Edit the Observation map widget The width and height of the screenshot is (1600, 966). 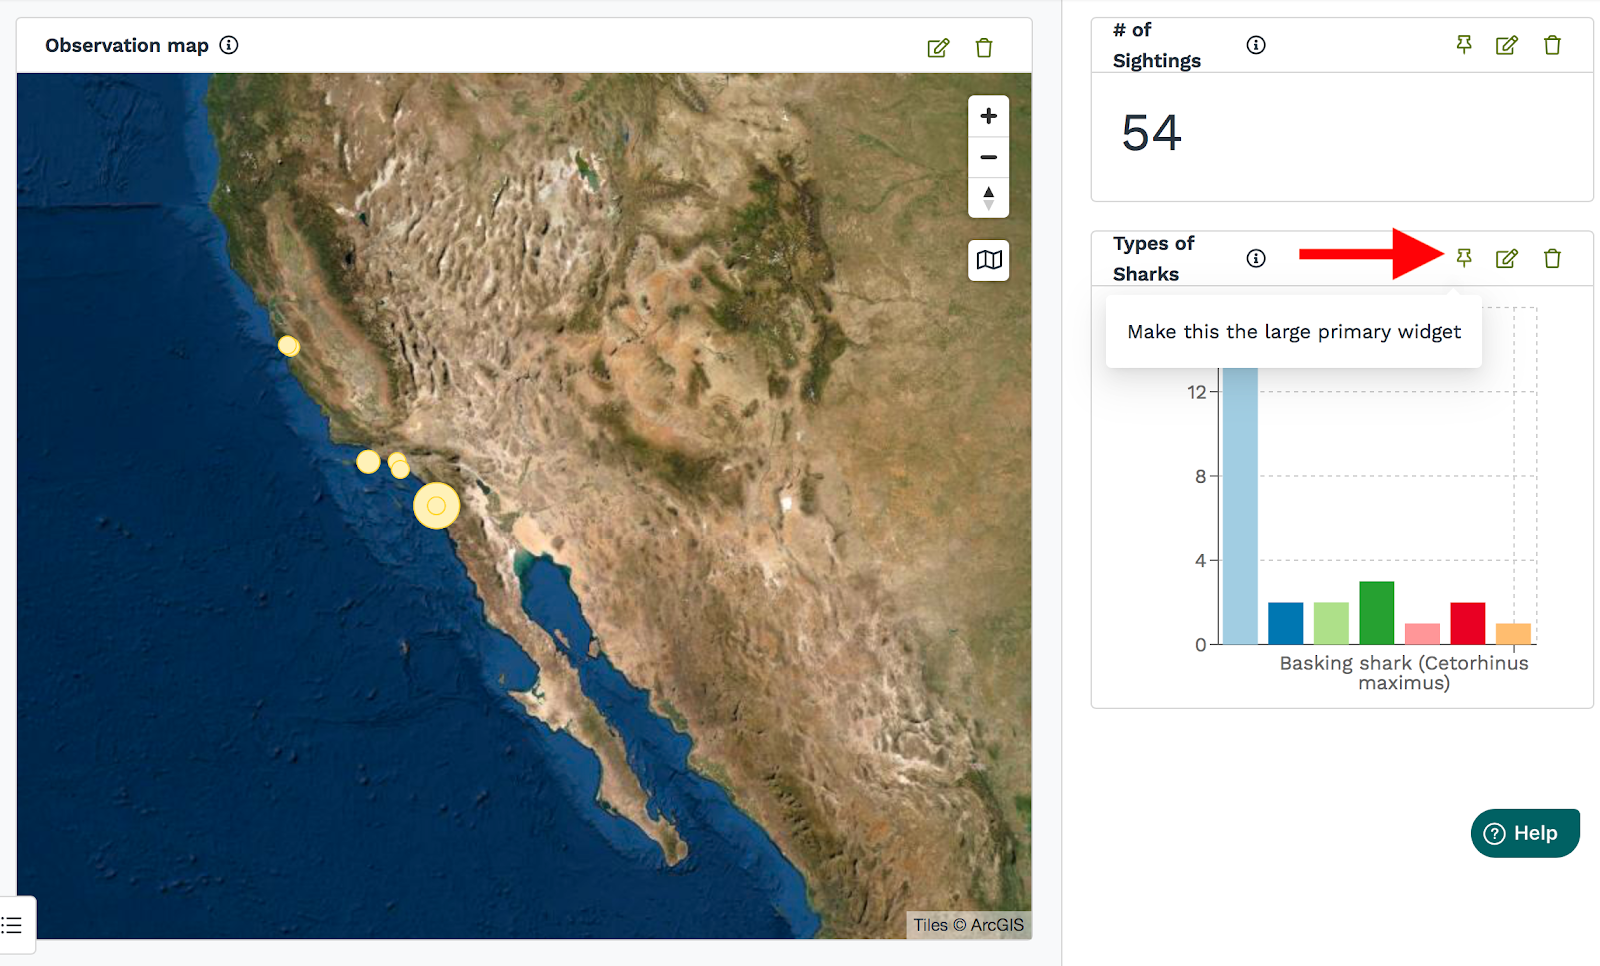coord(937,48)
